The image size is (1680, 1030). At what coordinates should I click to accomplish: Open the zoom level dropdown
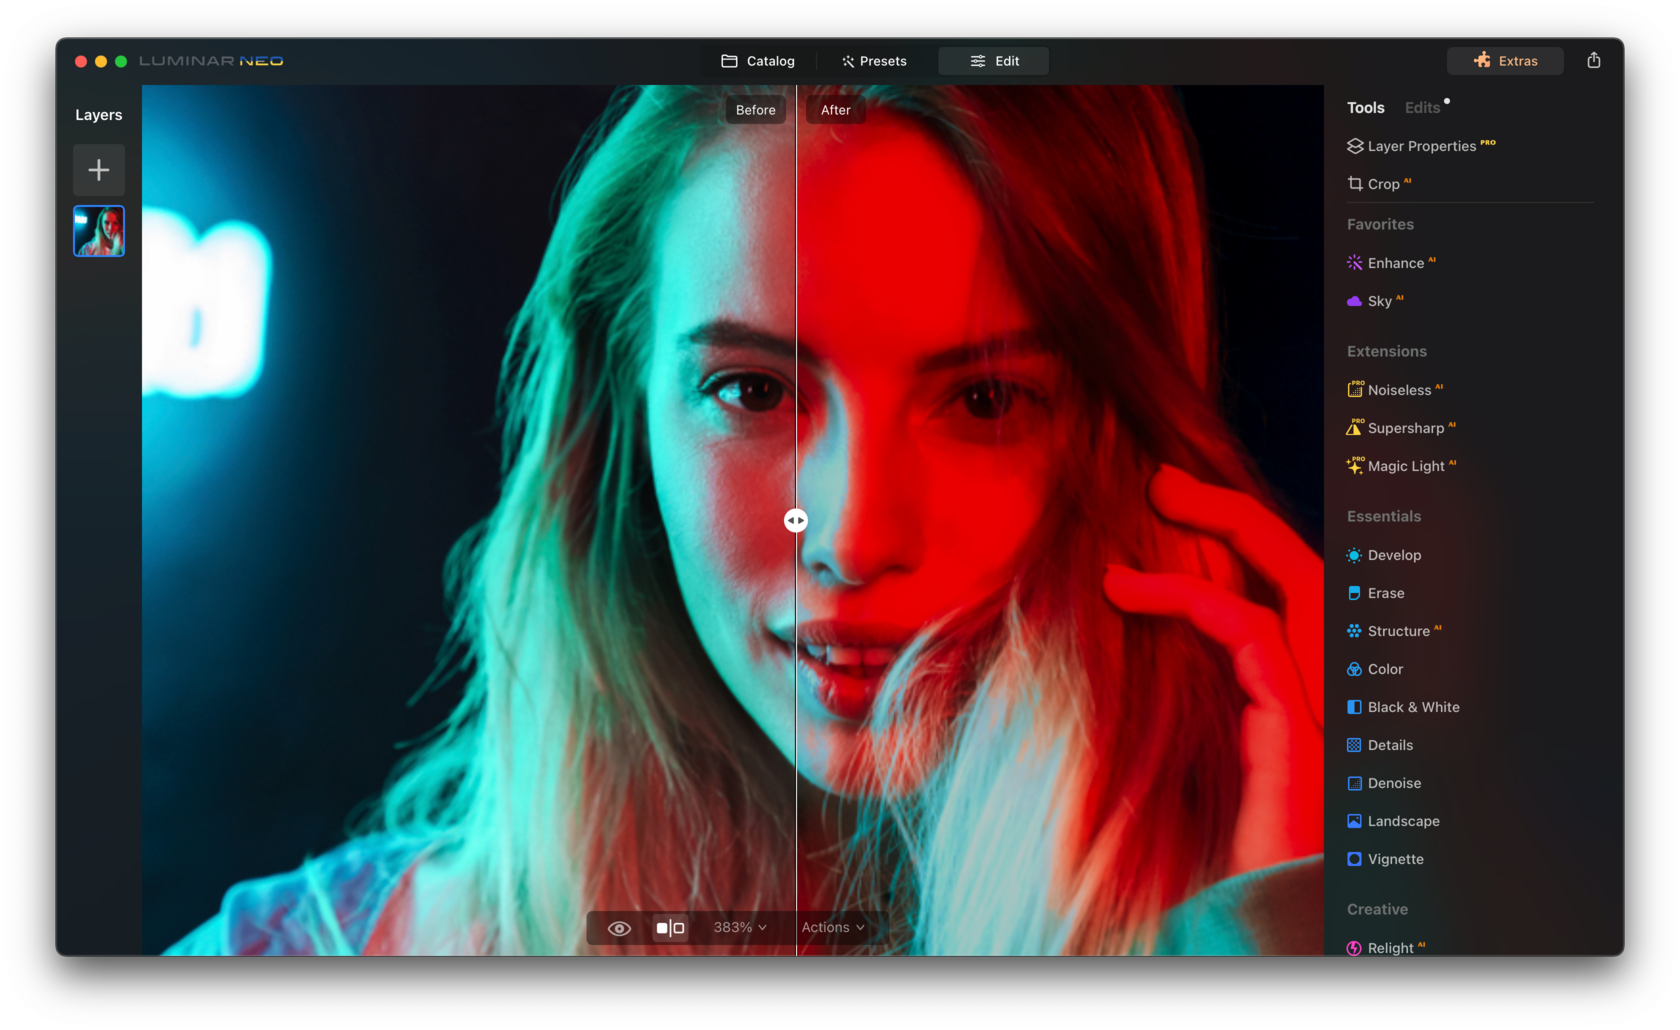pos(738,927)
